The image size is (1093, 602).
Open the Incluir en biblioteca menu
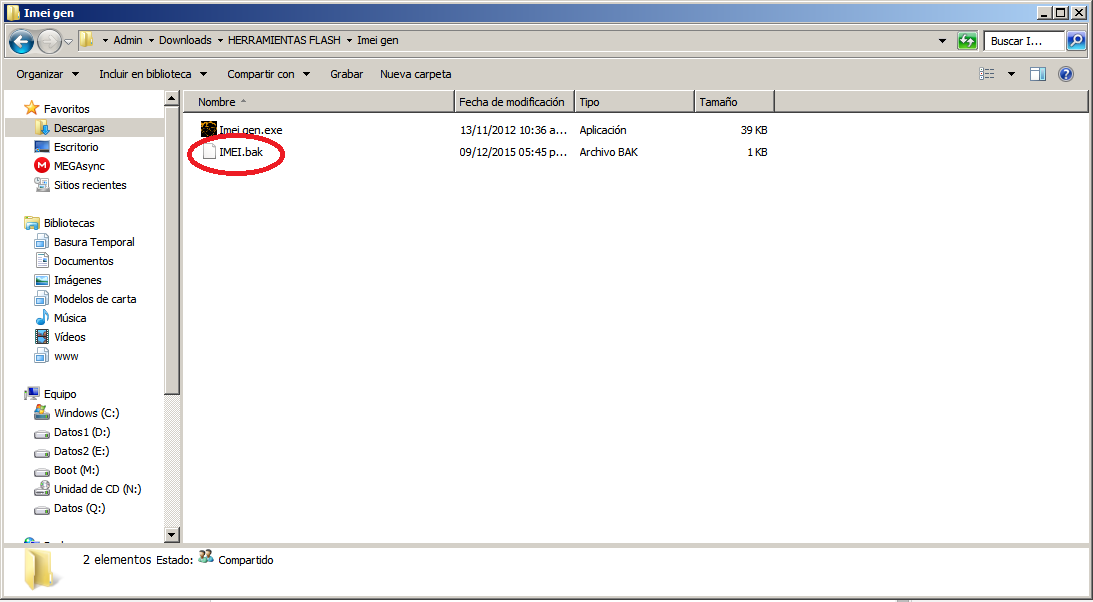[153, 74]
